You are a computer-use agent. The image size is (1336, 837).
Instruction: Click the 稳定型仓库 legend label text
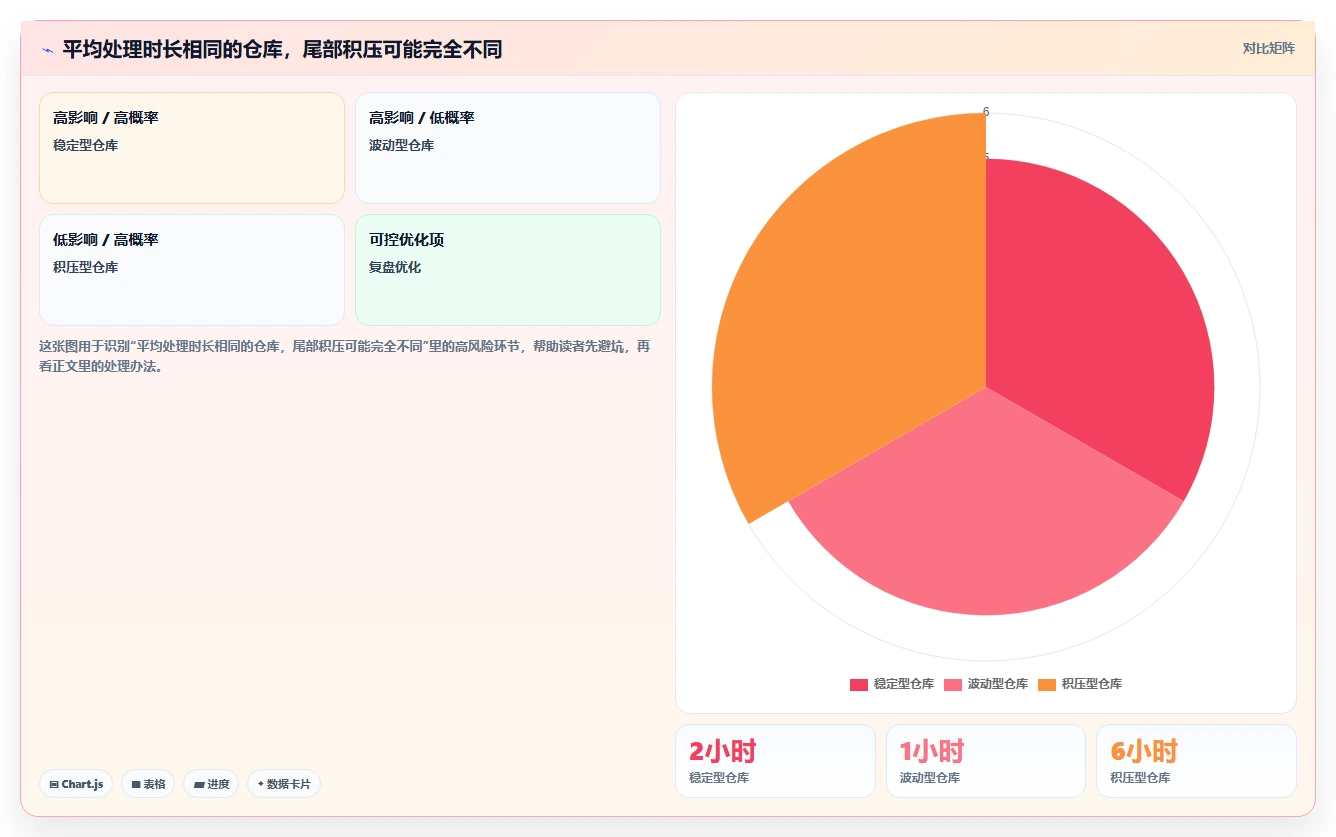pyautogui.click(x=904, y=684)
